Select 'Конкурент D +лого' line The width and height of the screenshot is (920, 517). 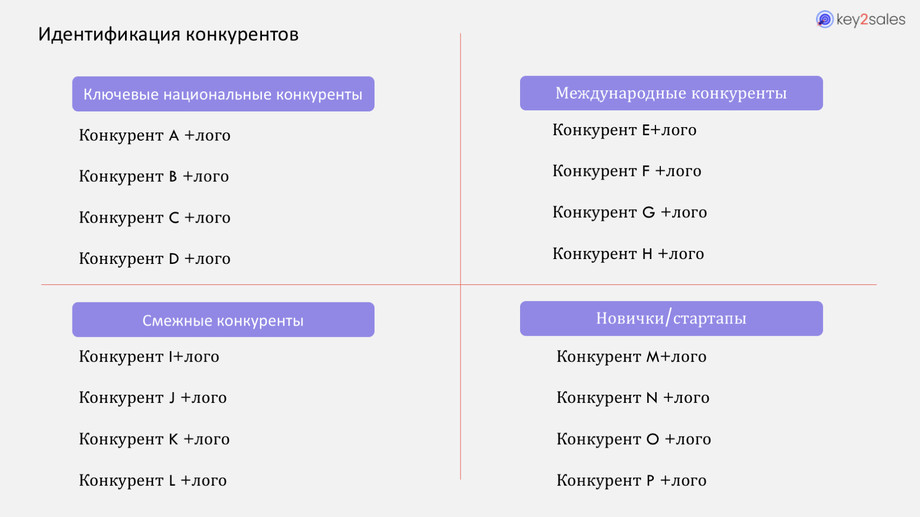point(155,259)
